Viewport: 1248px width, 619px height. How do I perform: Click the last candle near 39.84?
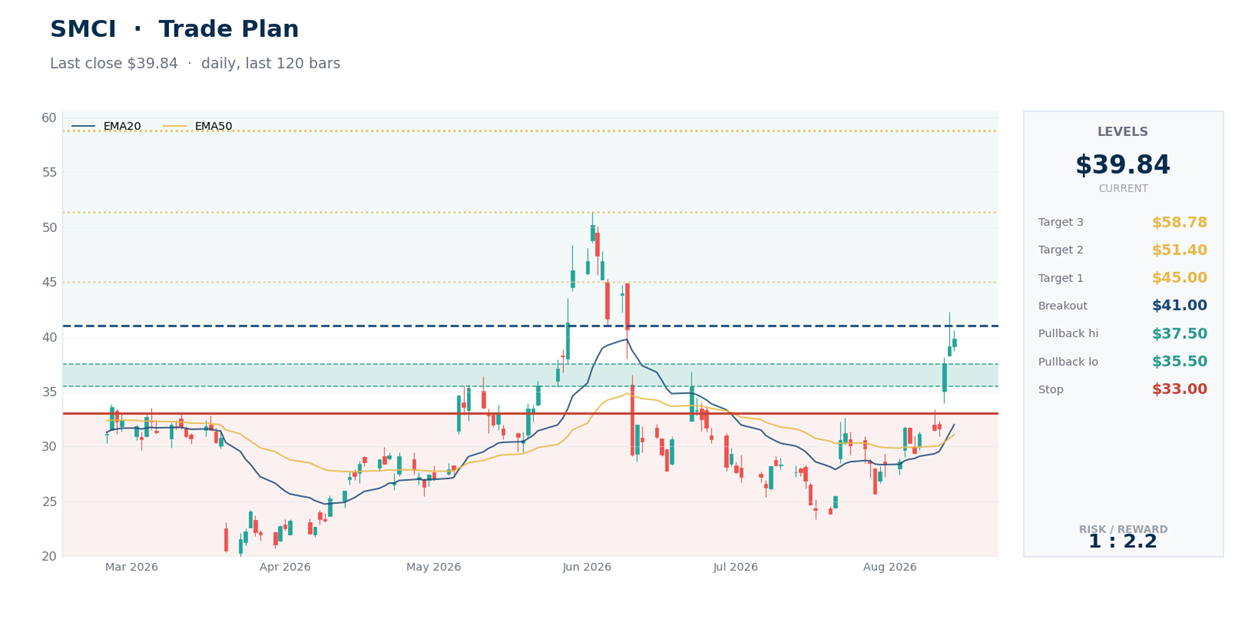point(954,342)
